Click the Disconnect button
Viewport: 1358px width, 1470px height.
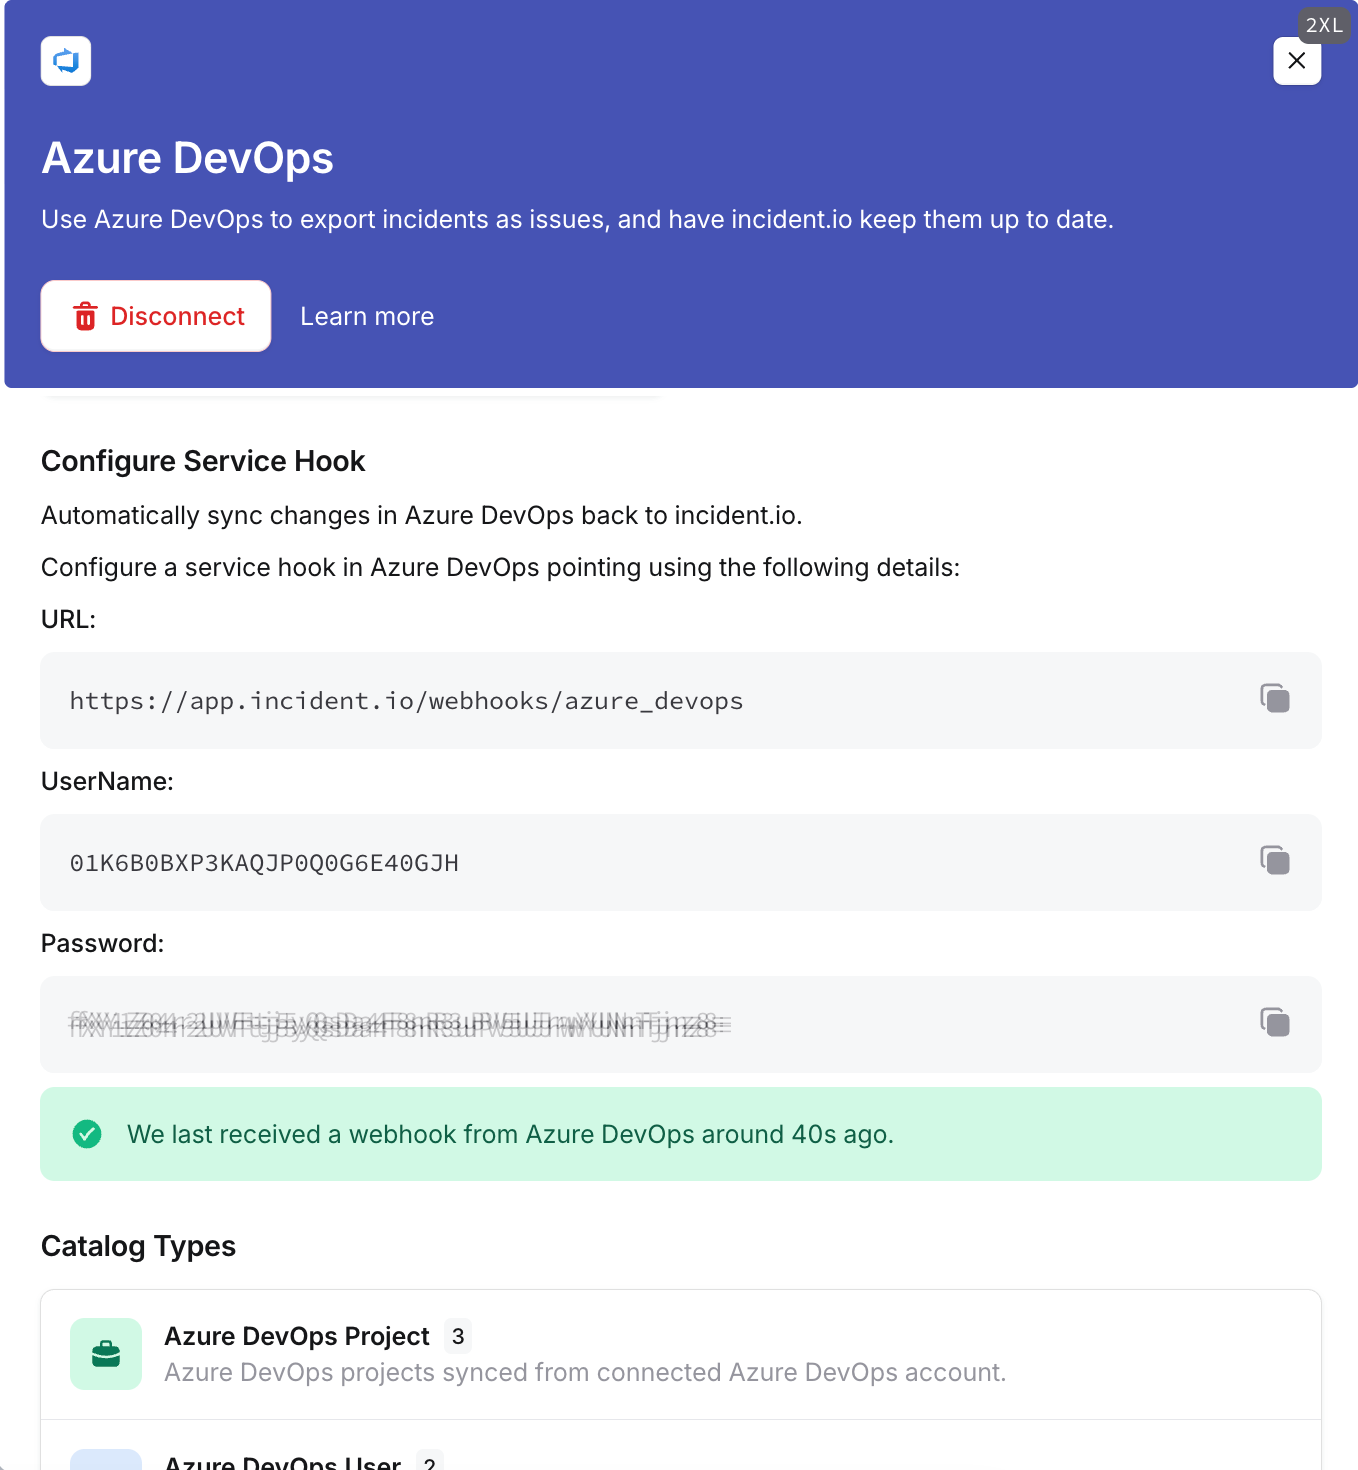coord(156,316)
